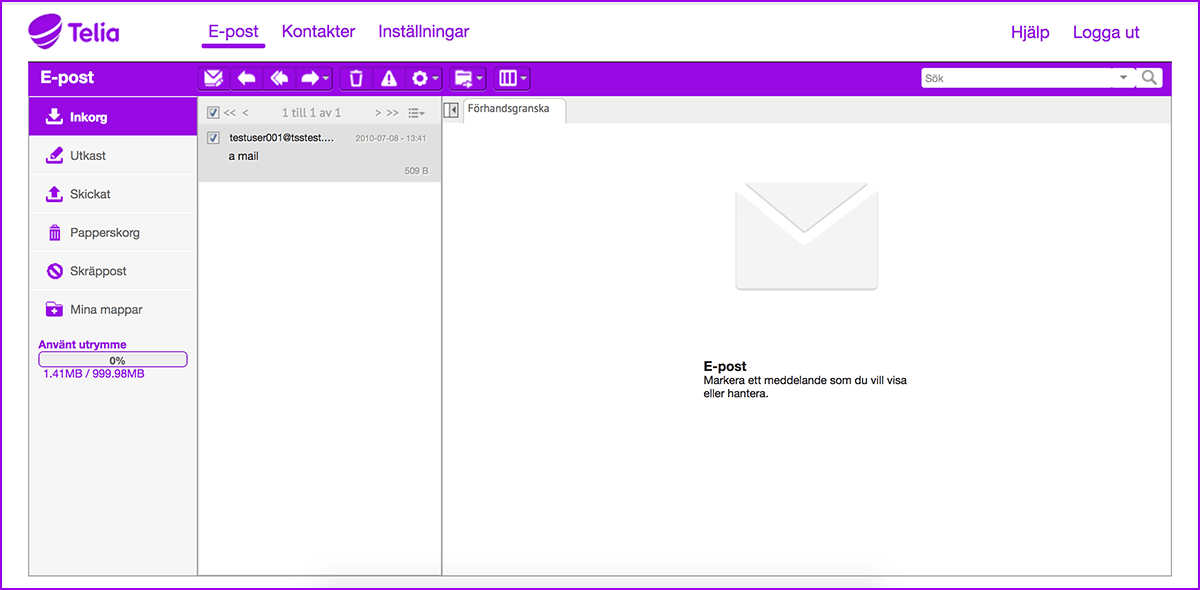Expand the column layout dropdown
Viewport: 1200px width, 590px height.
[512, 78]
